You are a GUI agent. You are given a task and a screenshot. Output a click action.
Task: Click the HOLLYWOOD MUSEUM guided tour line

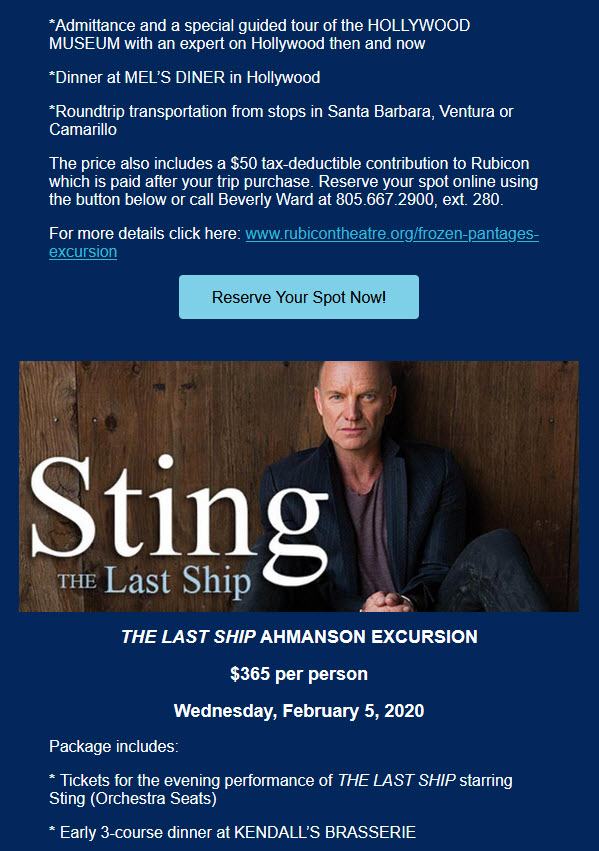pyautogui.click(x=259, y=35)
